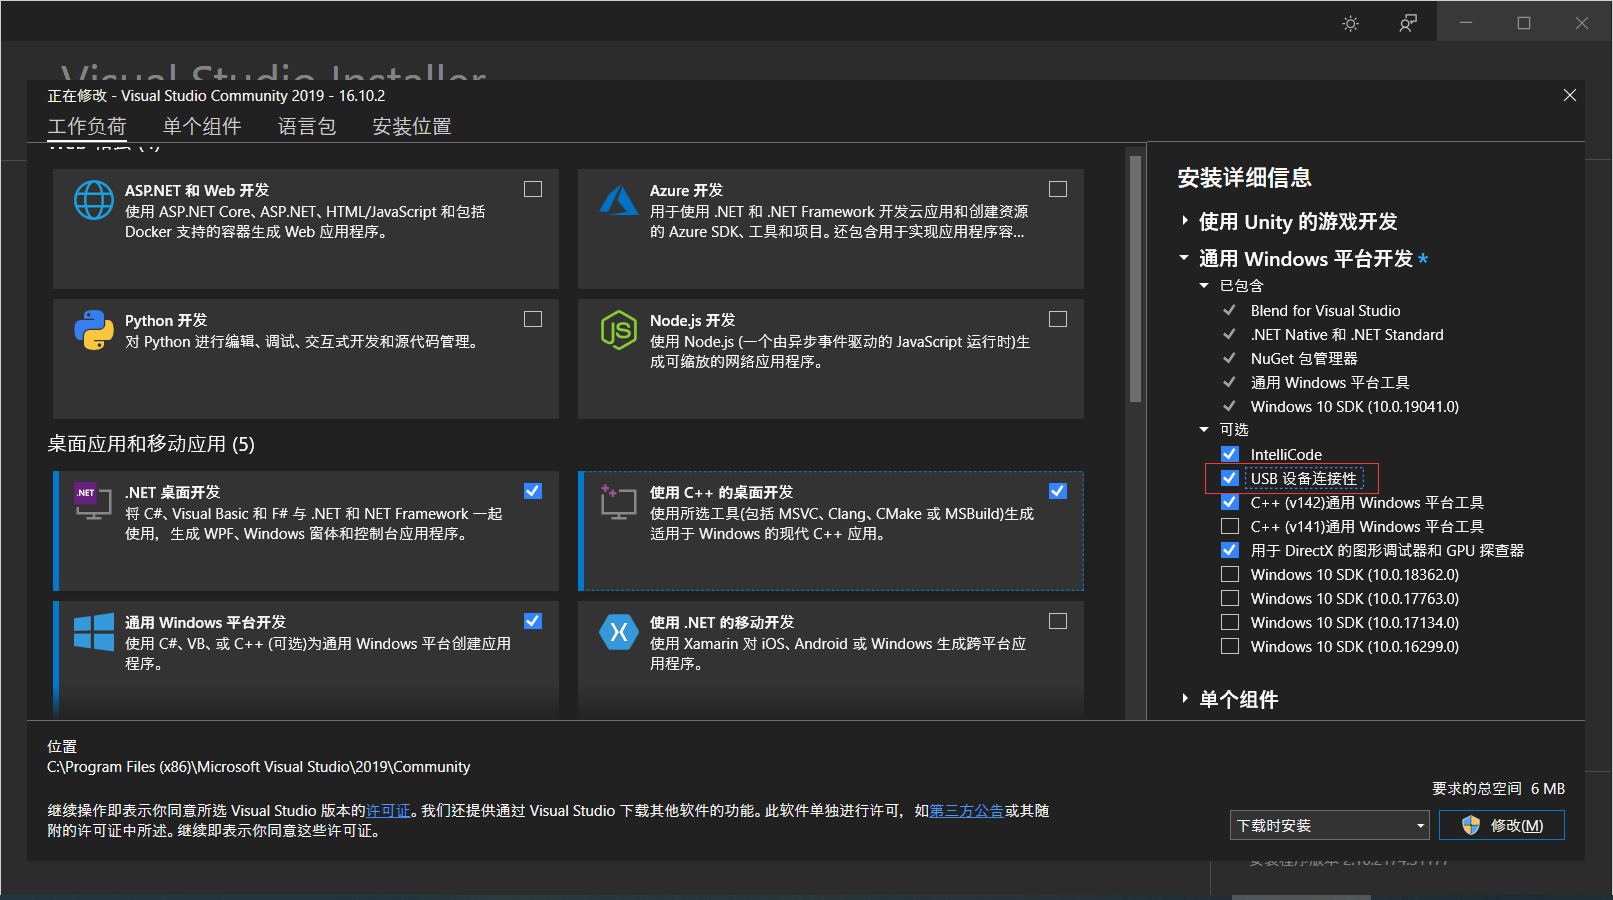Enable the ASP.NET 和 Web 开发 workload checkbox
1613x900 pixels.
tap(533, 189)
